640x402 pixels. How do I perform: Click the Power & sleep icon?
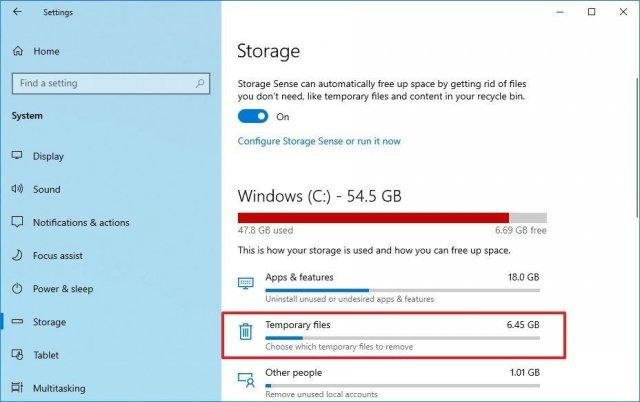point(17,289)
